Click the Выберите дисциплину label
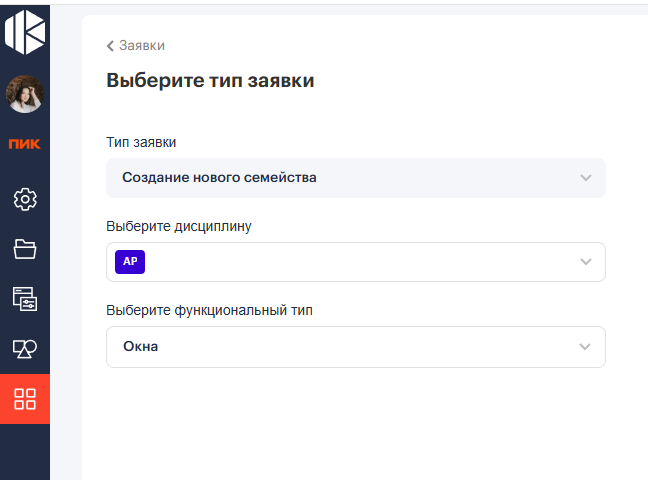This screenshot has height=480, width=648. pos(179,227)
